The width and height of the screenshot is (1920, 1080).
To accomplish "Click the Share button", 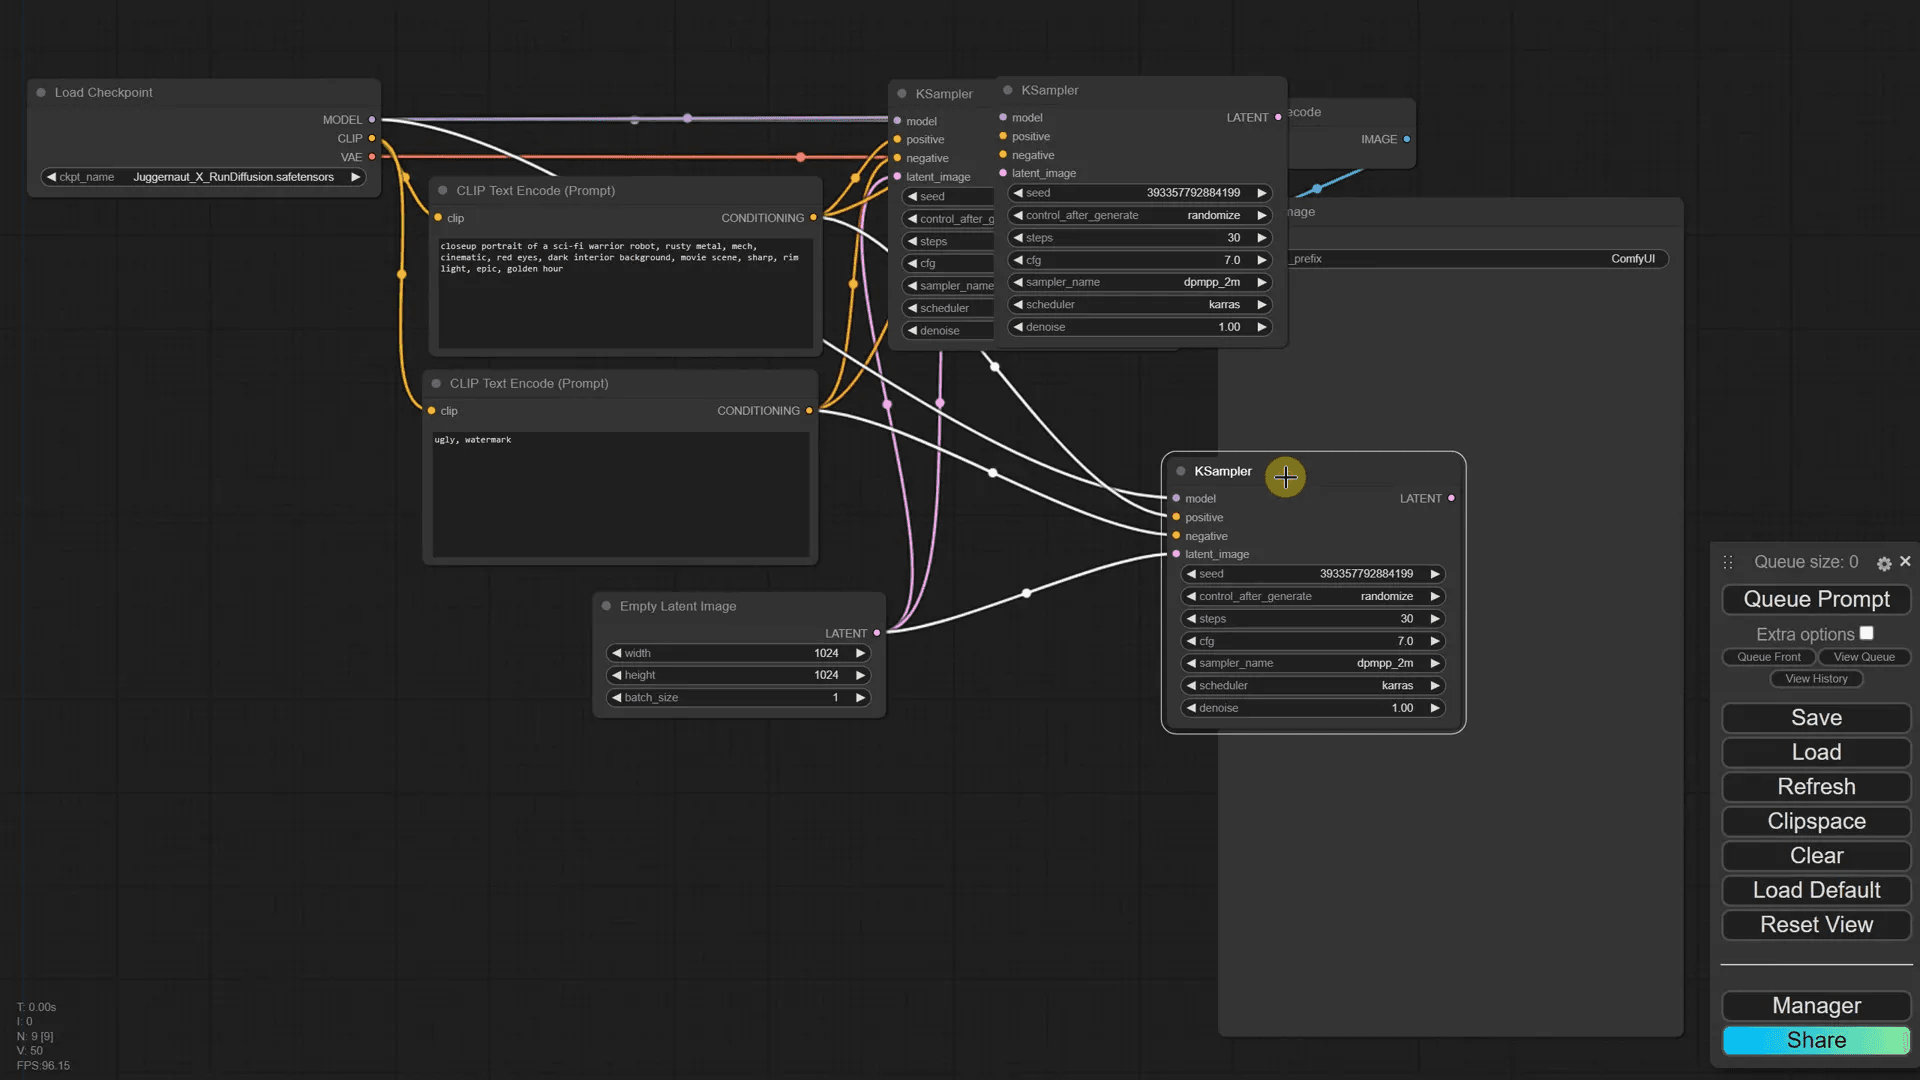I will click(1816, 1040).
